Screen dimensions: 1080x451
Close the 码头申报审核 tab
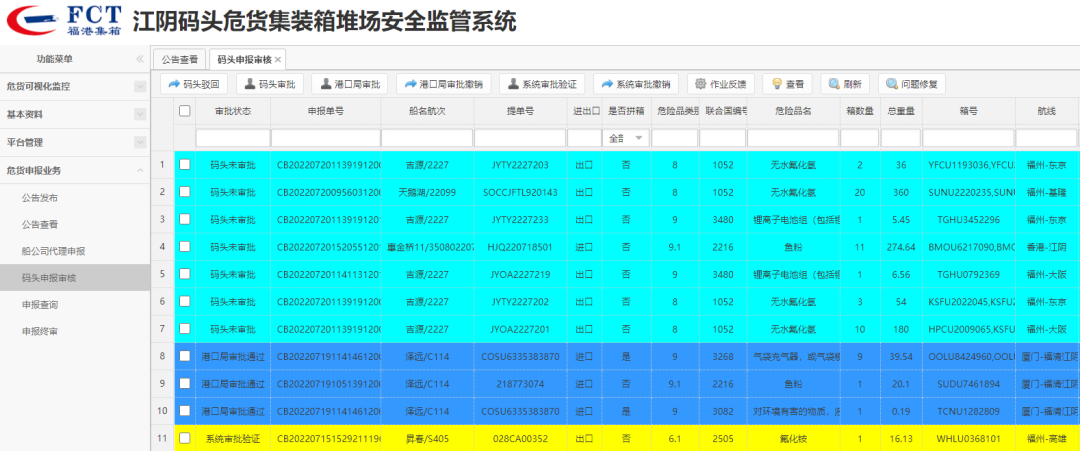click(278, 60)
